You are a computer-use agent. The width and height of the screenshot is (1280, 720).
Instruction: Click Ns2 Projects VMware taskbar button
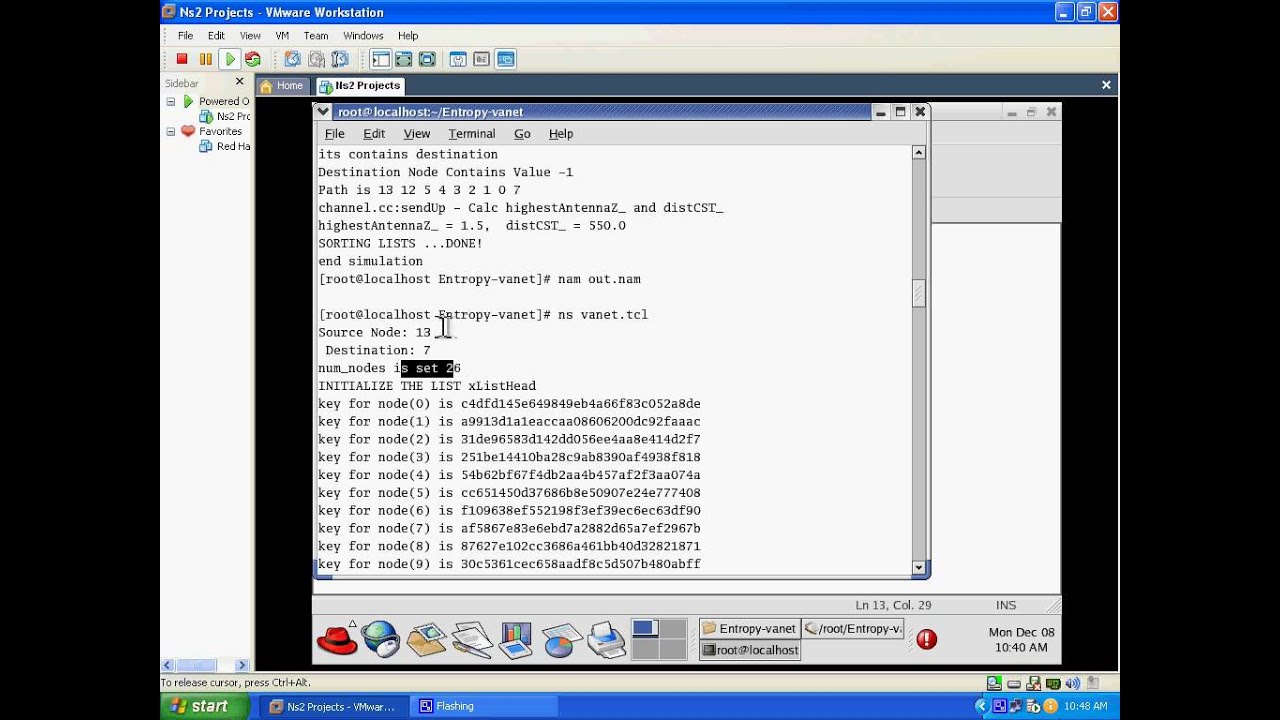[x=334, y=706]
